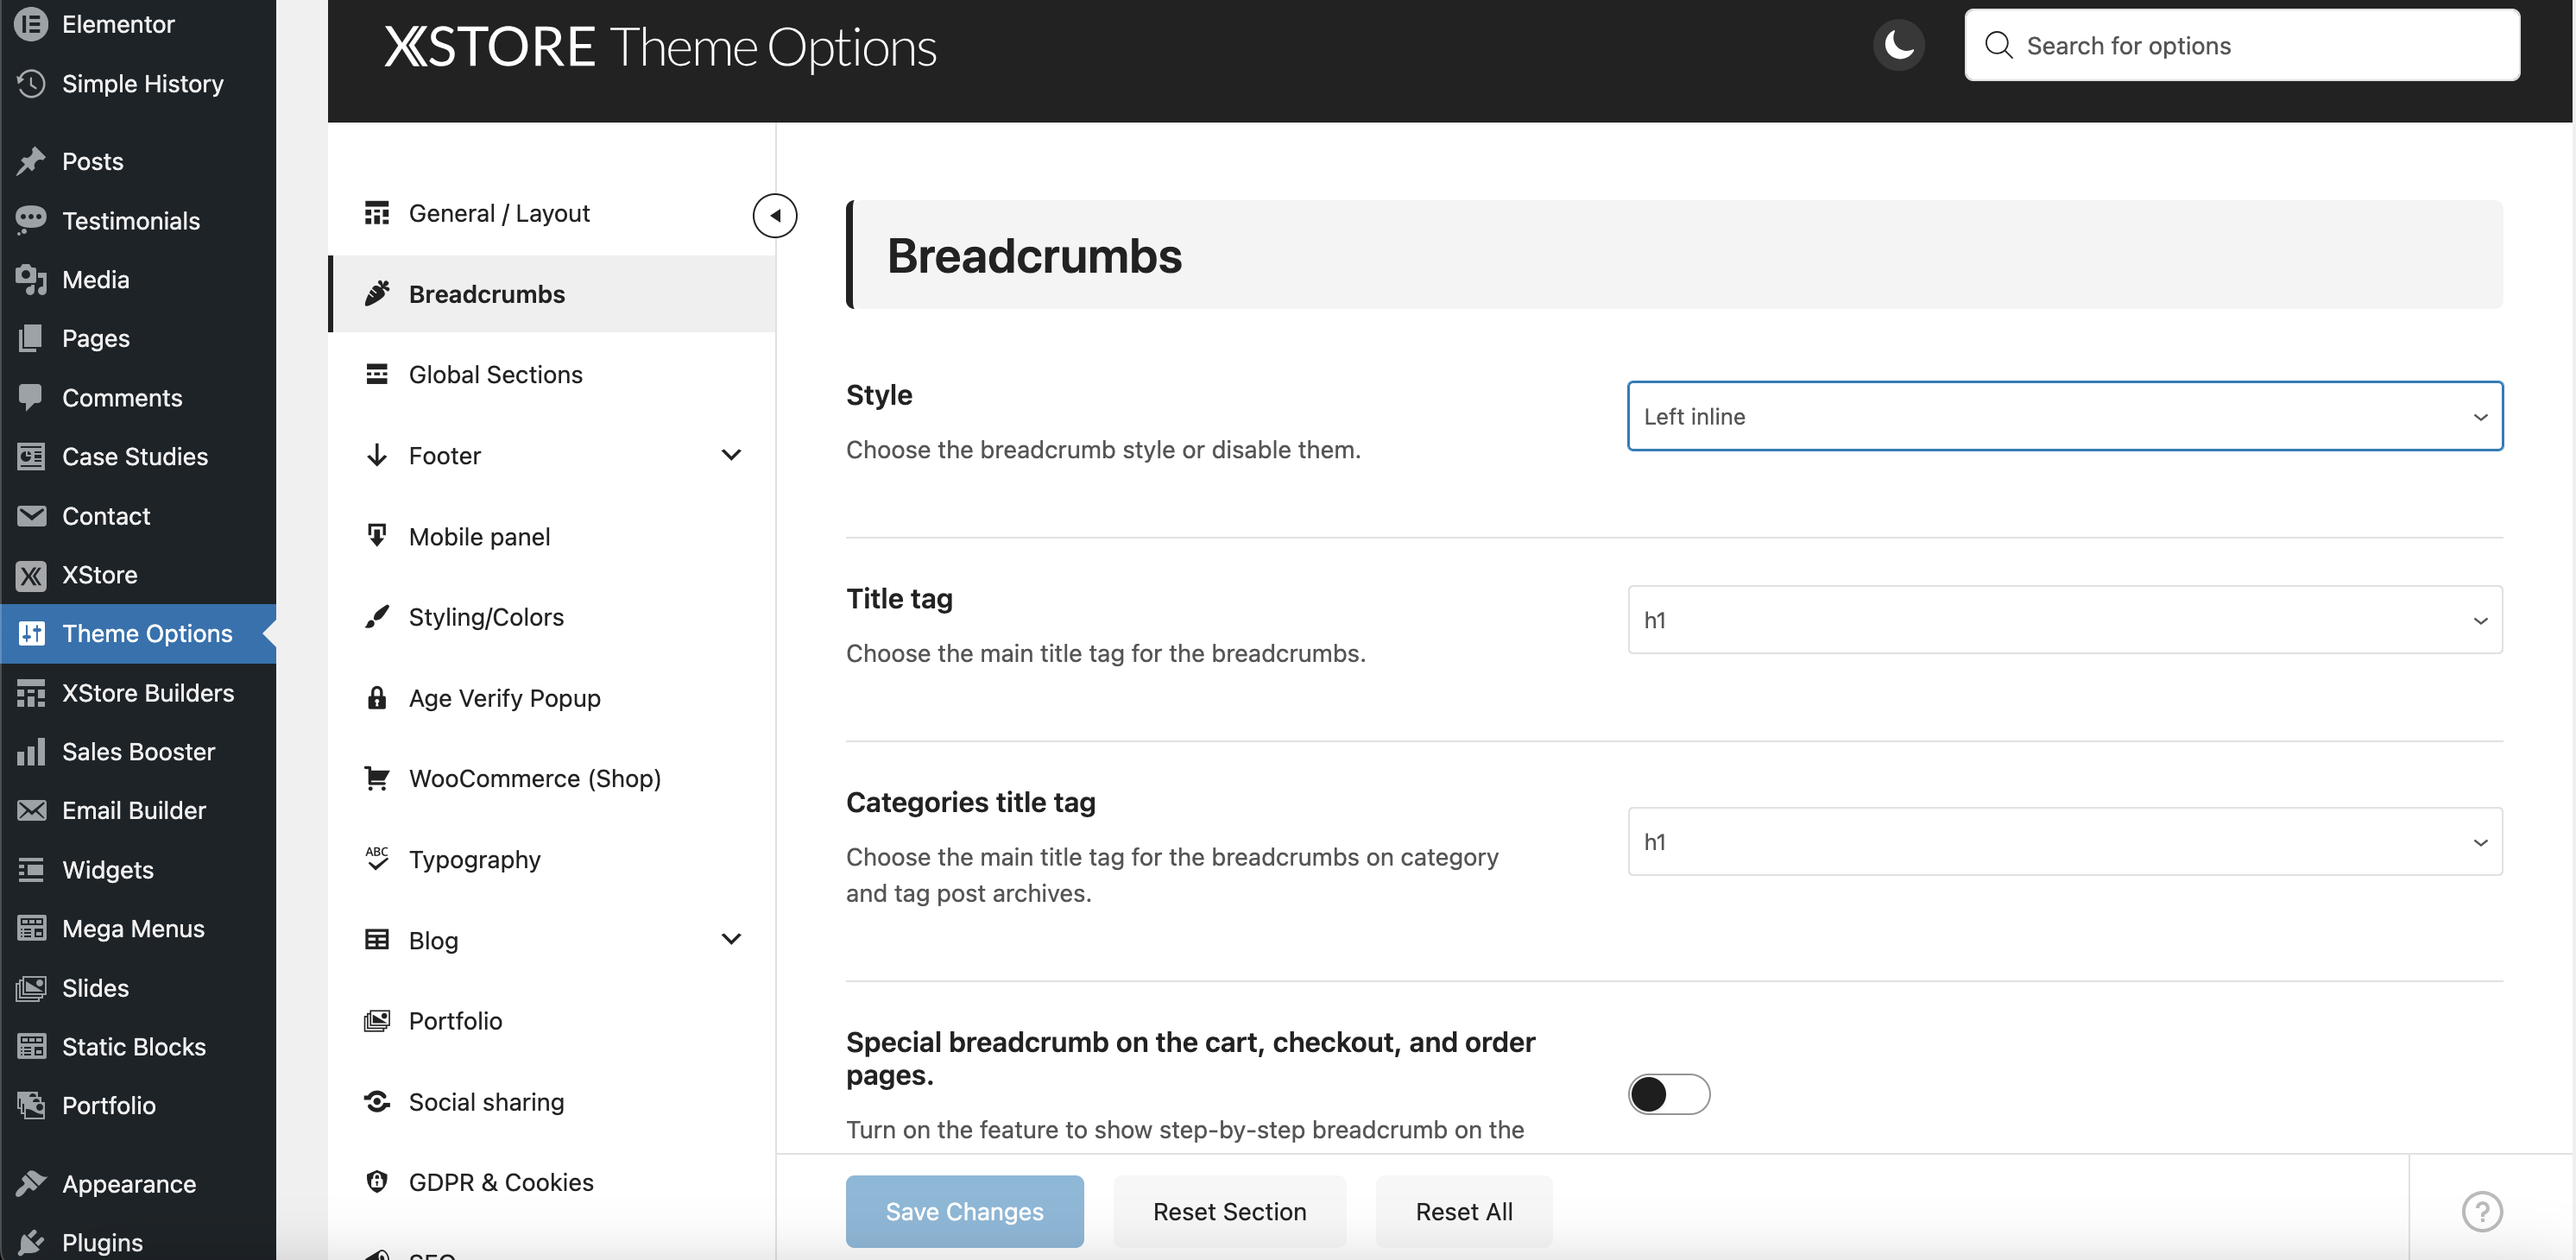Open the Style dropdown showing Left inline

pos(2064,416)
